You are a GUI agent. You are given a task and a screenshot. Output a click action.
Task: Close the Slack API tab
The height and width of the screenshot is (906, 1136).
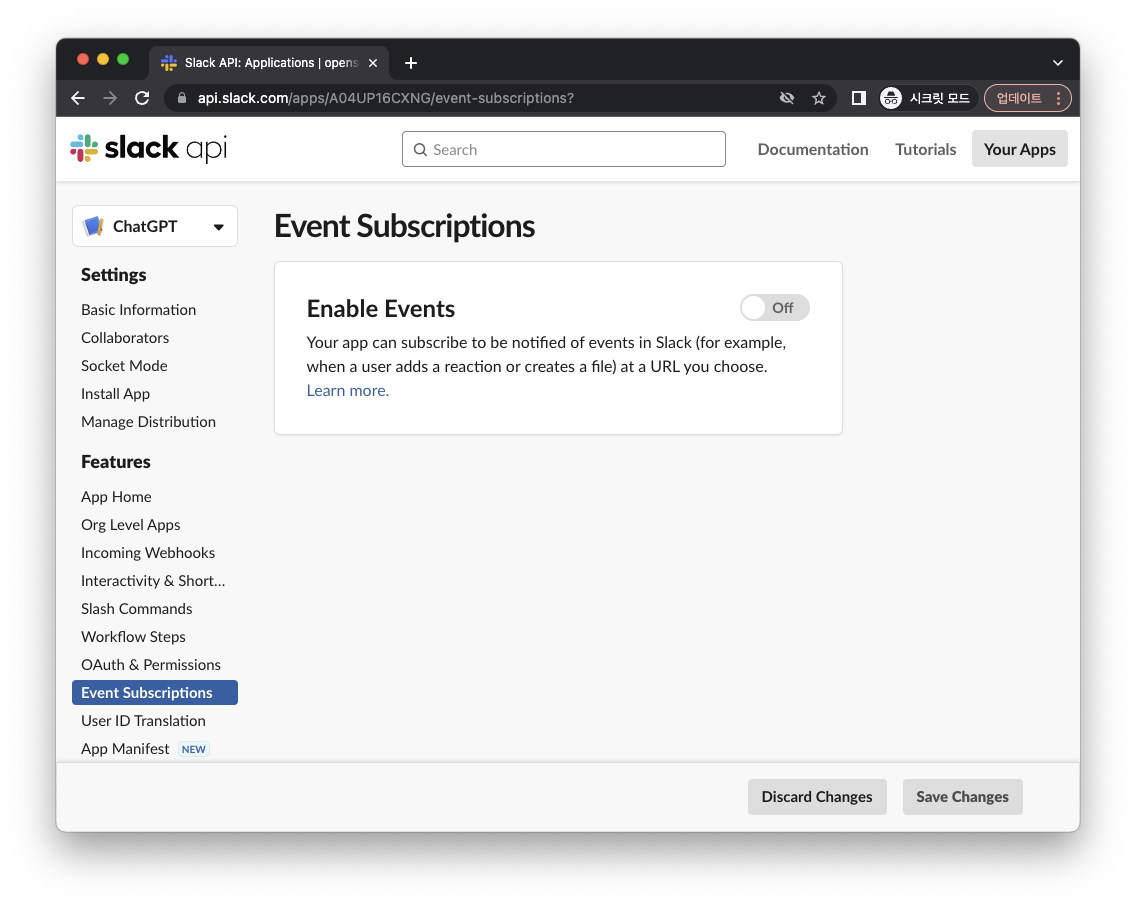(373, 63)
